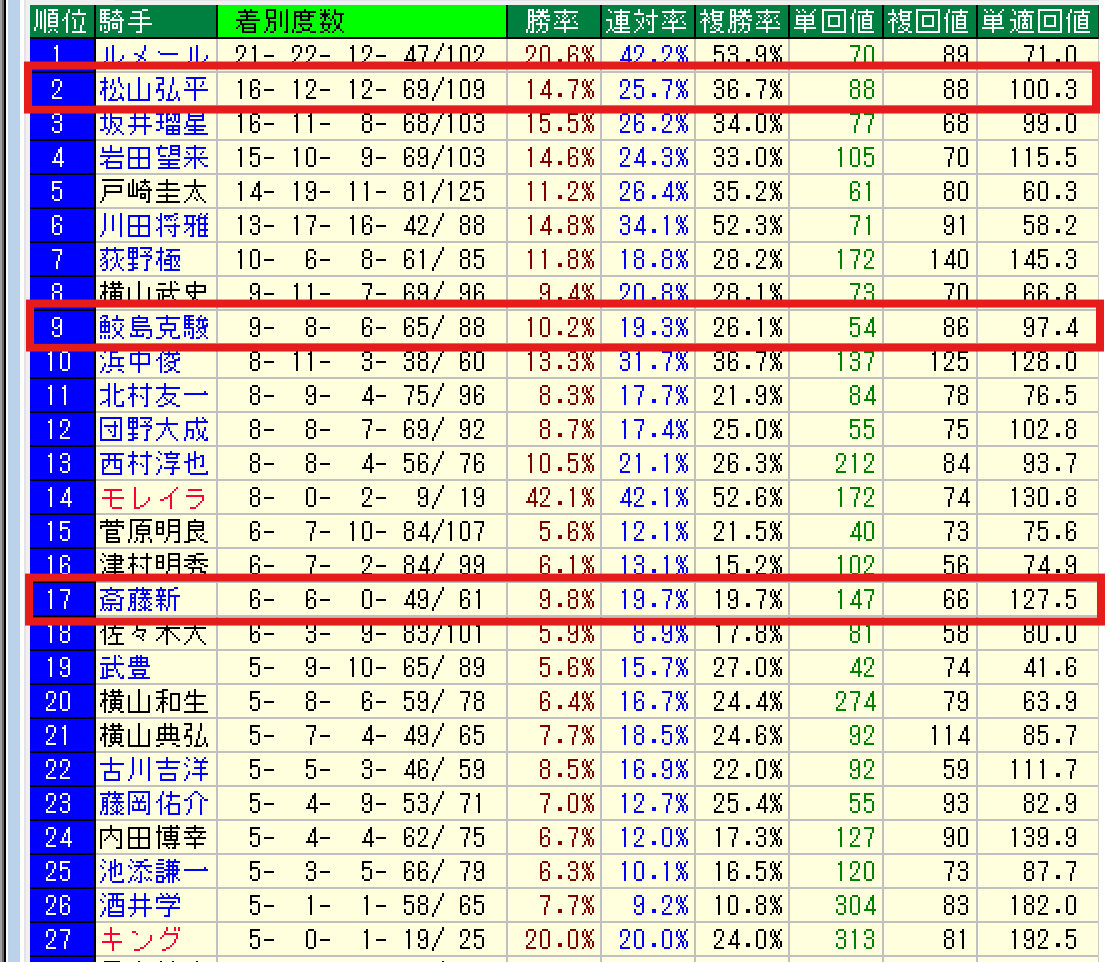
Task: Click jockey 岩田望来 name
Action: (154, 157)
